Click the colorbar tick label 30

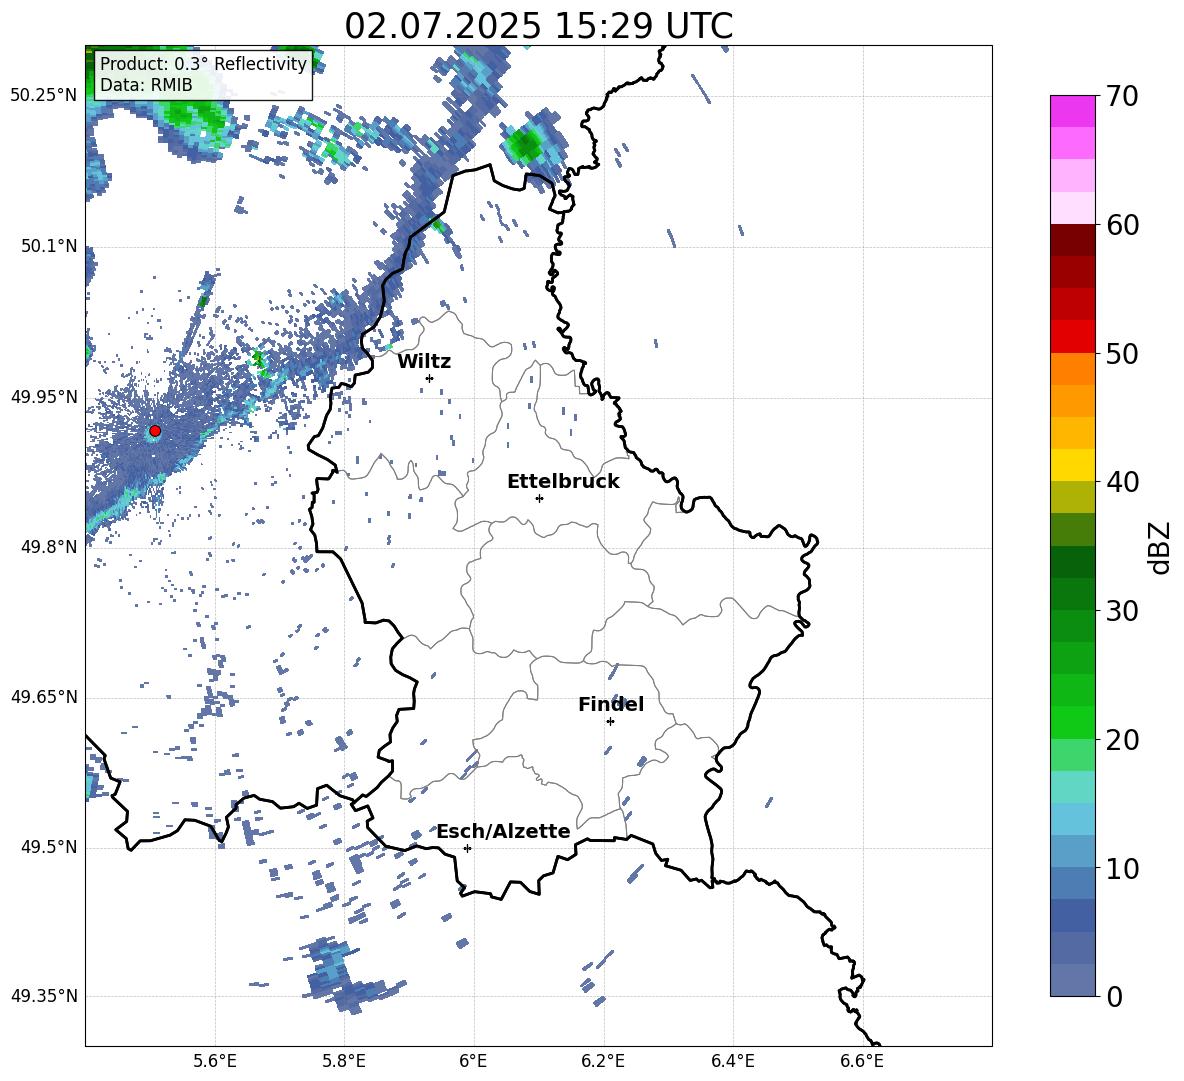(x=1122, y=611)
